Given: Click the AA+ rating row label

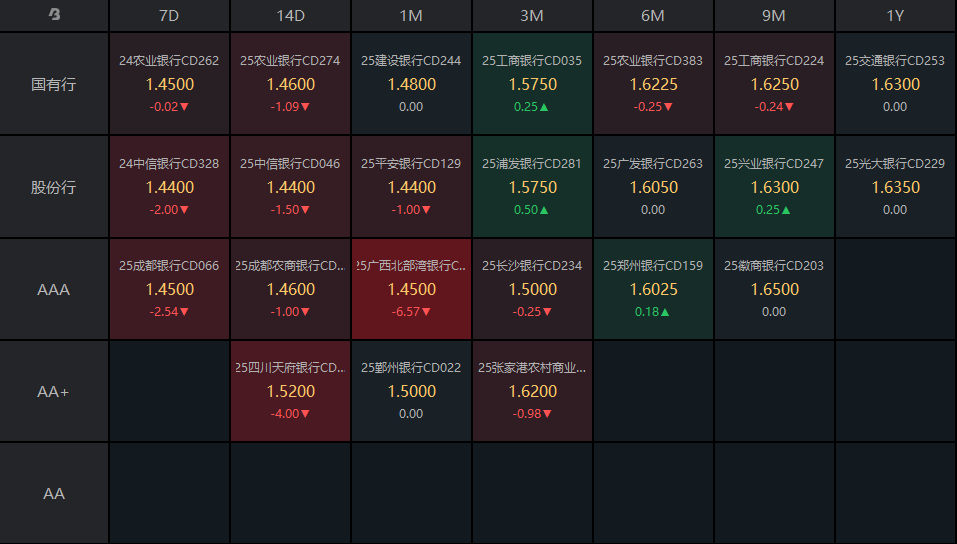Looking at the screenshot, I should click(54, 392).
